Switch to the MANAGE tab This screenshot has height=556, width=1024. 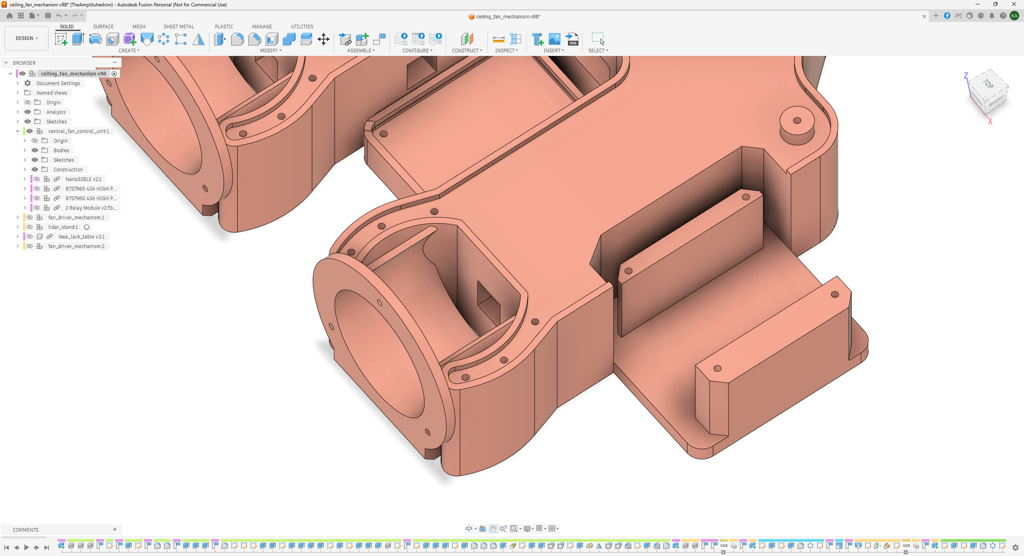[262, 27]
